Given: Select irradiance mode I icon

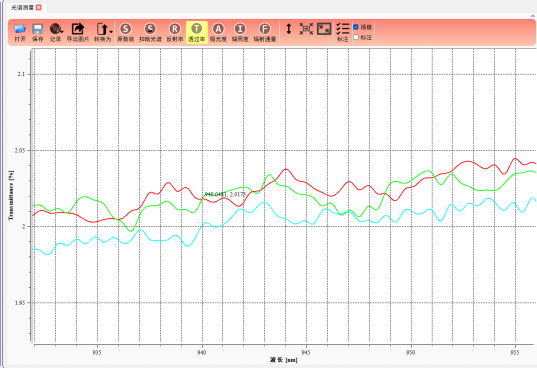Looking at the screenshot, I should (x=240, y=33).
